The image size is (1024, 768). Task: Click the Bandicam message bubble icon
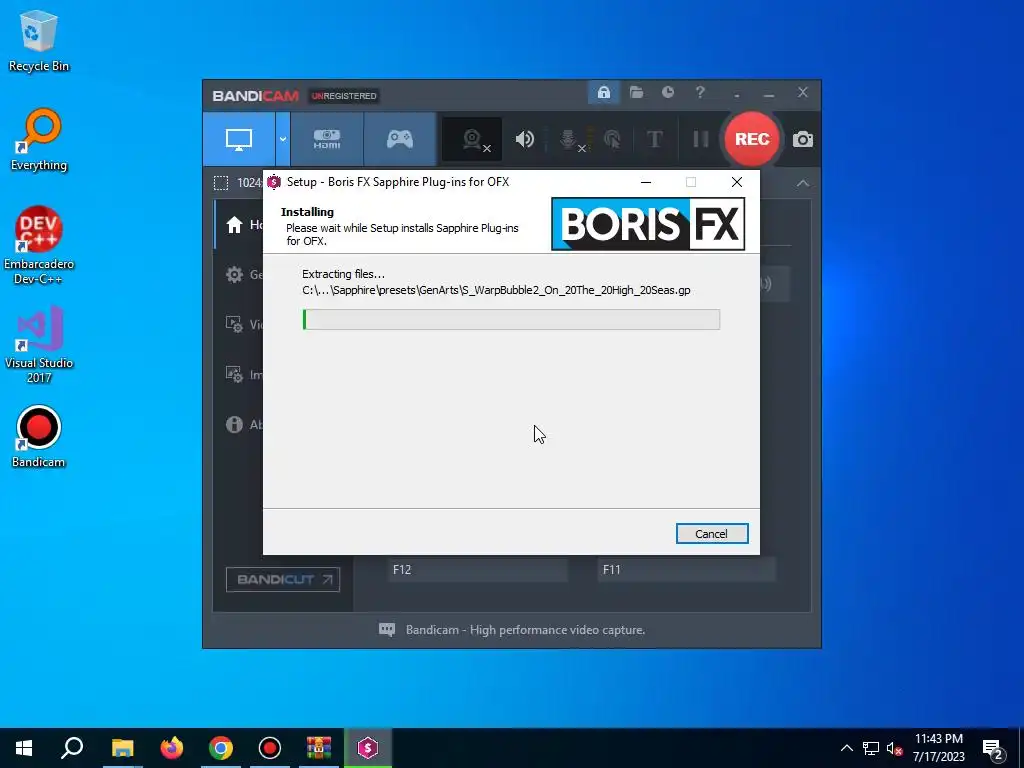pos(387,630)
